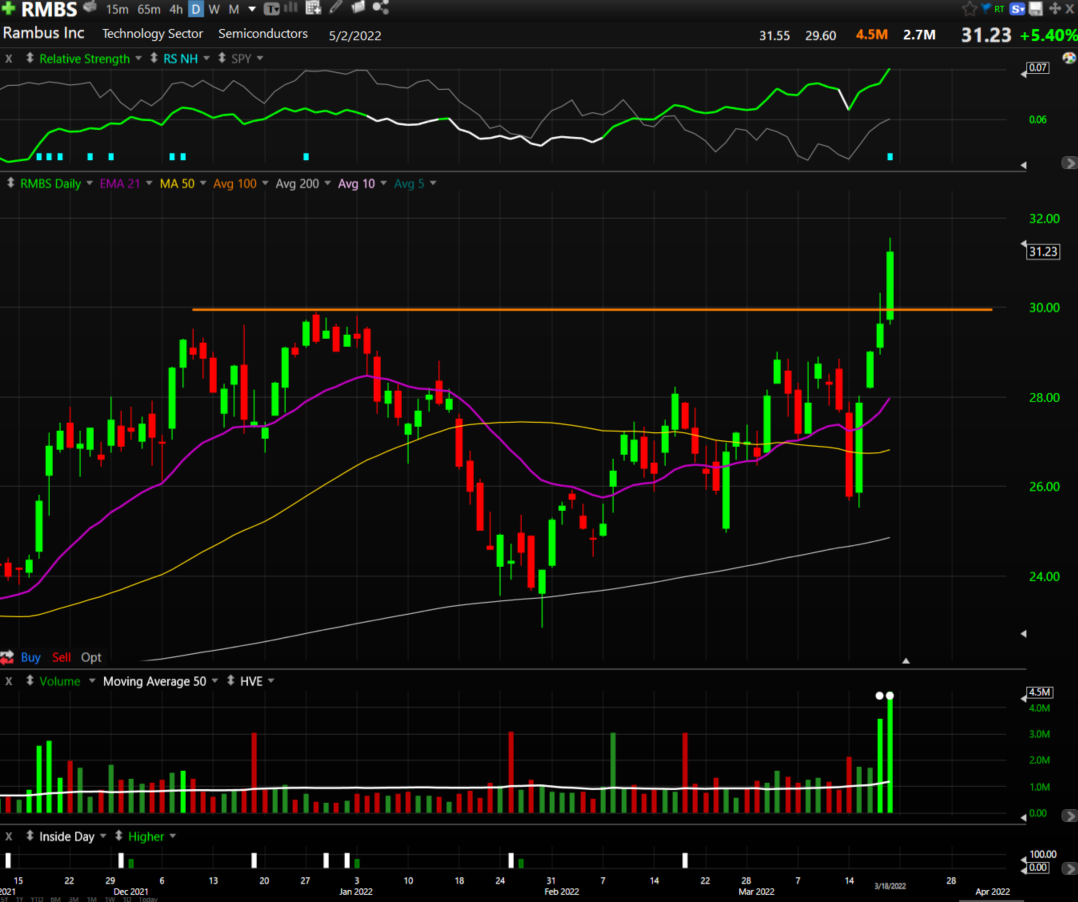Switch to the 65m timeframe
The height and width of the screenshot is (902, 1078).
148,9
